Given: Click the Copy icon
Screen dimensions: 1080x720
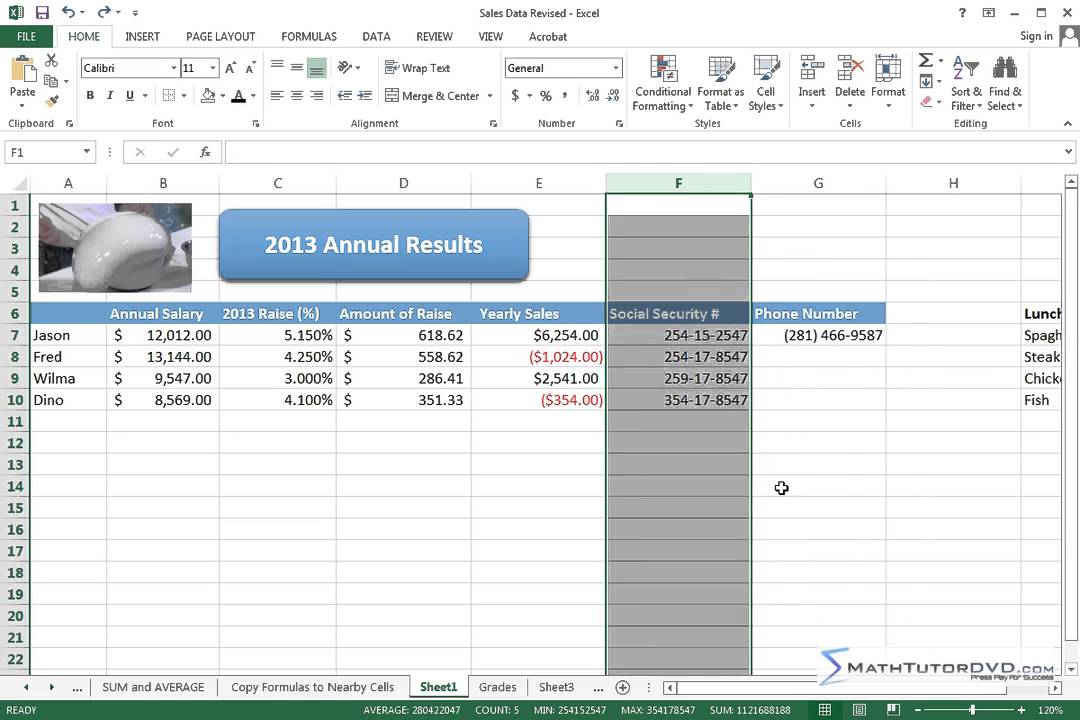Looking at the screenshot, I should [52, 81].
